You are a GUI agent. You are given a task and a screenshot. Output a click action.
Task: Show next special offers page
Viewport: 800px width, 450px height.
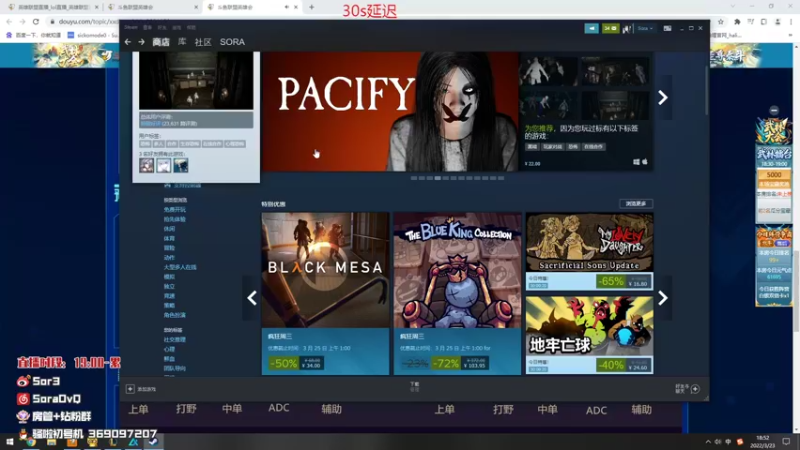[x=663, y=298]
